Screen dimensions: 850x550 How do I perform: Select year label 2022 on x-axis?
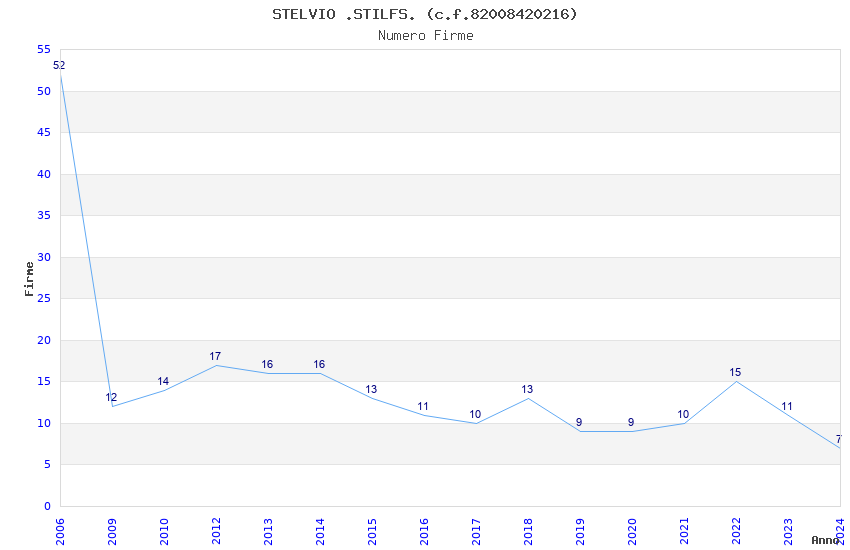736,532
